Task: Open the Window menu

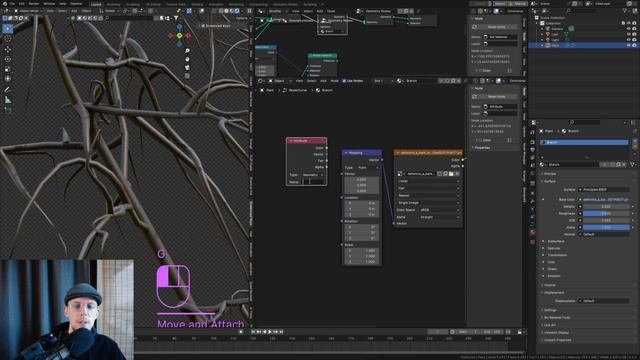Action: coord(49,4)
